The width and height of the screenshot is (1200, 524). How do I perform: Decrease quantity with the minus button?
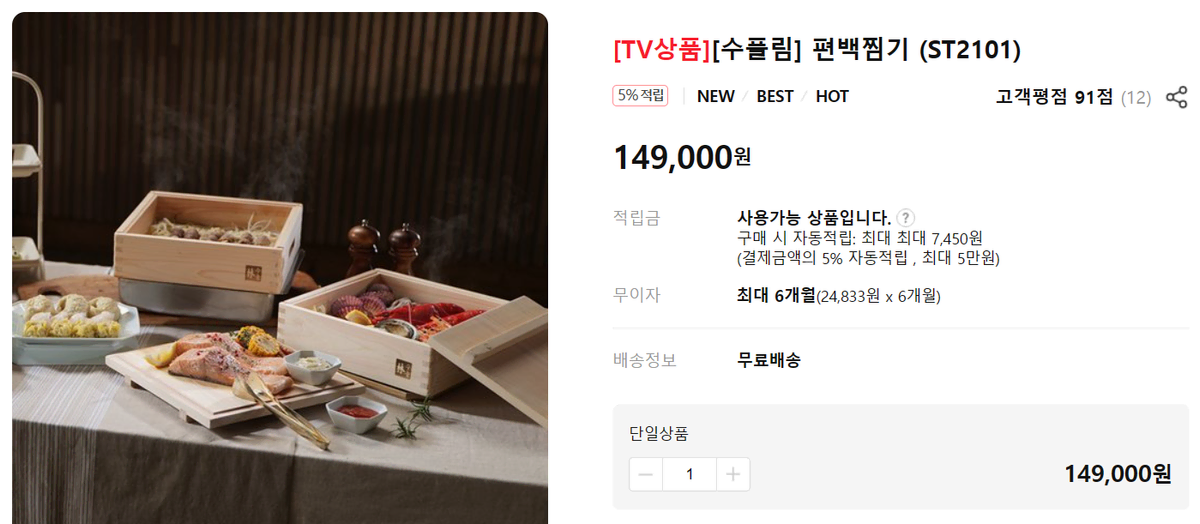(x=646, y=474)
